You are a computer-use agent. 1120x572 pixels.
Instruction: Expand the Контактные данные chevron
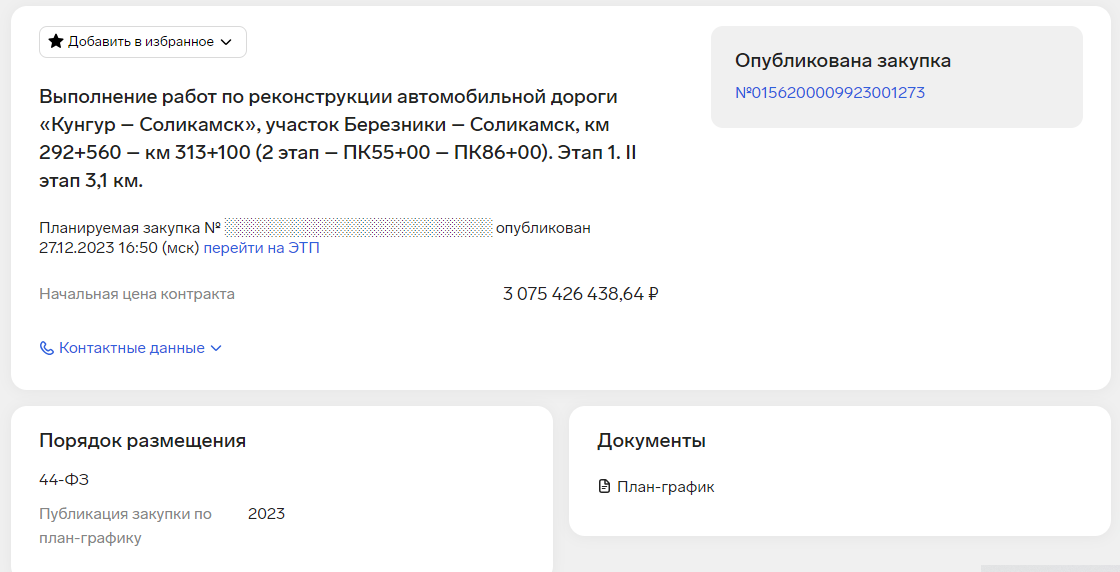click(216, 348)
